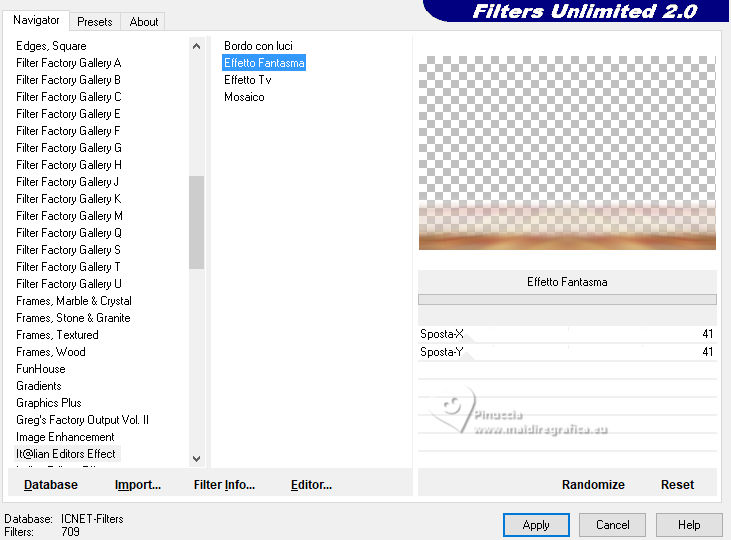731x540 pixels.
Task: Click the Database button
Action: coord(51,485)
